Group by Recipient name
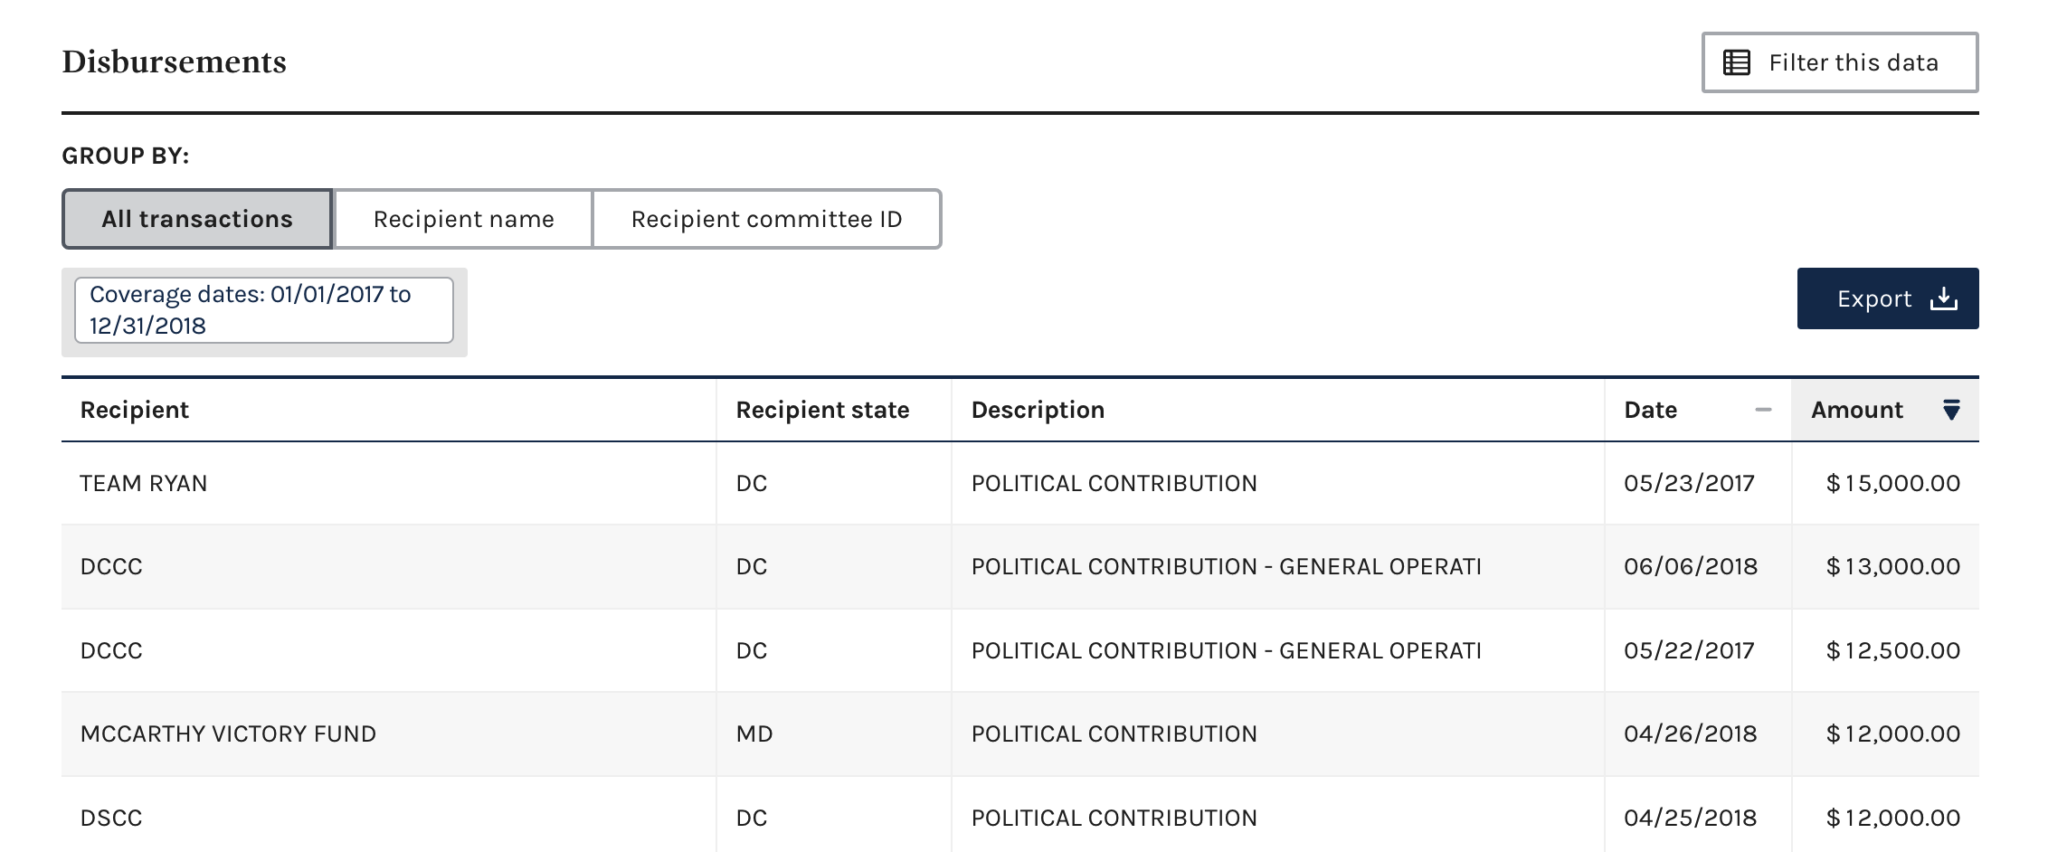The image size is (2048, 852). [463, 219]
